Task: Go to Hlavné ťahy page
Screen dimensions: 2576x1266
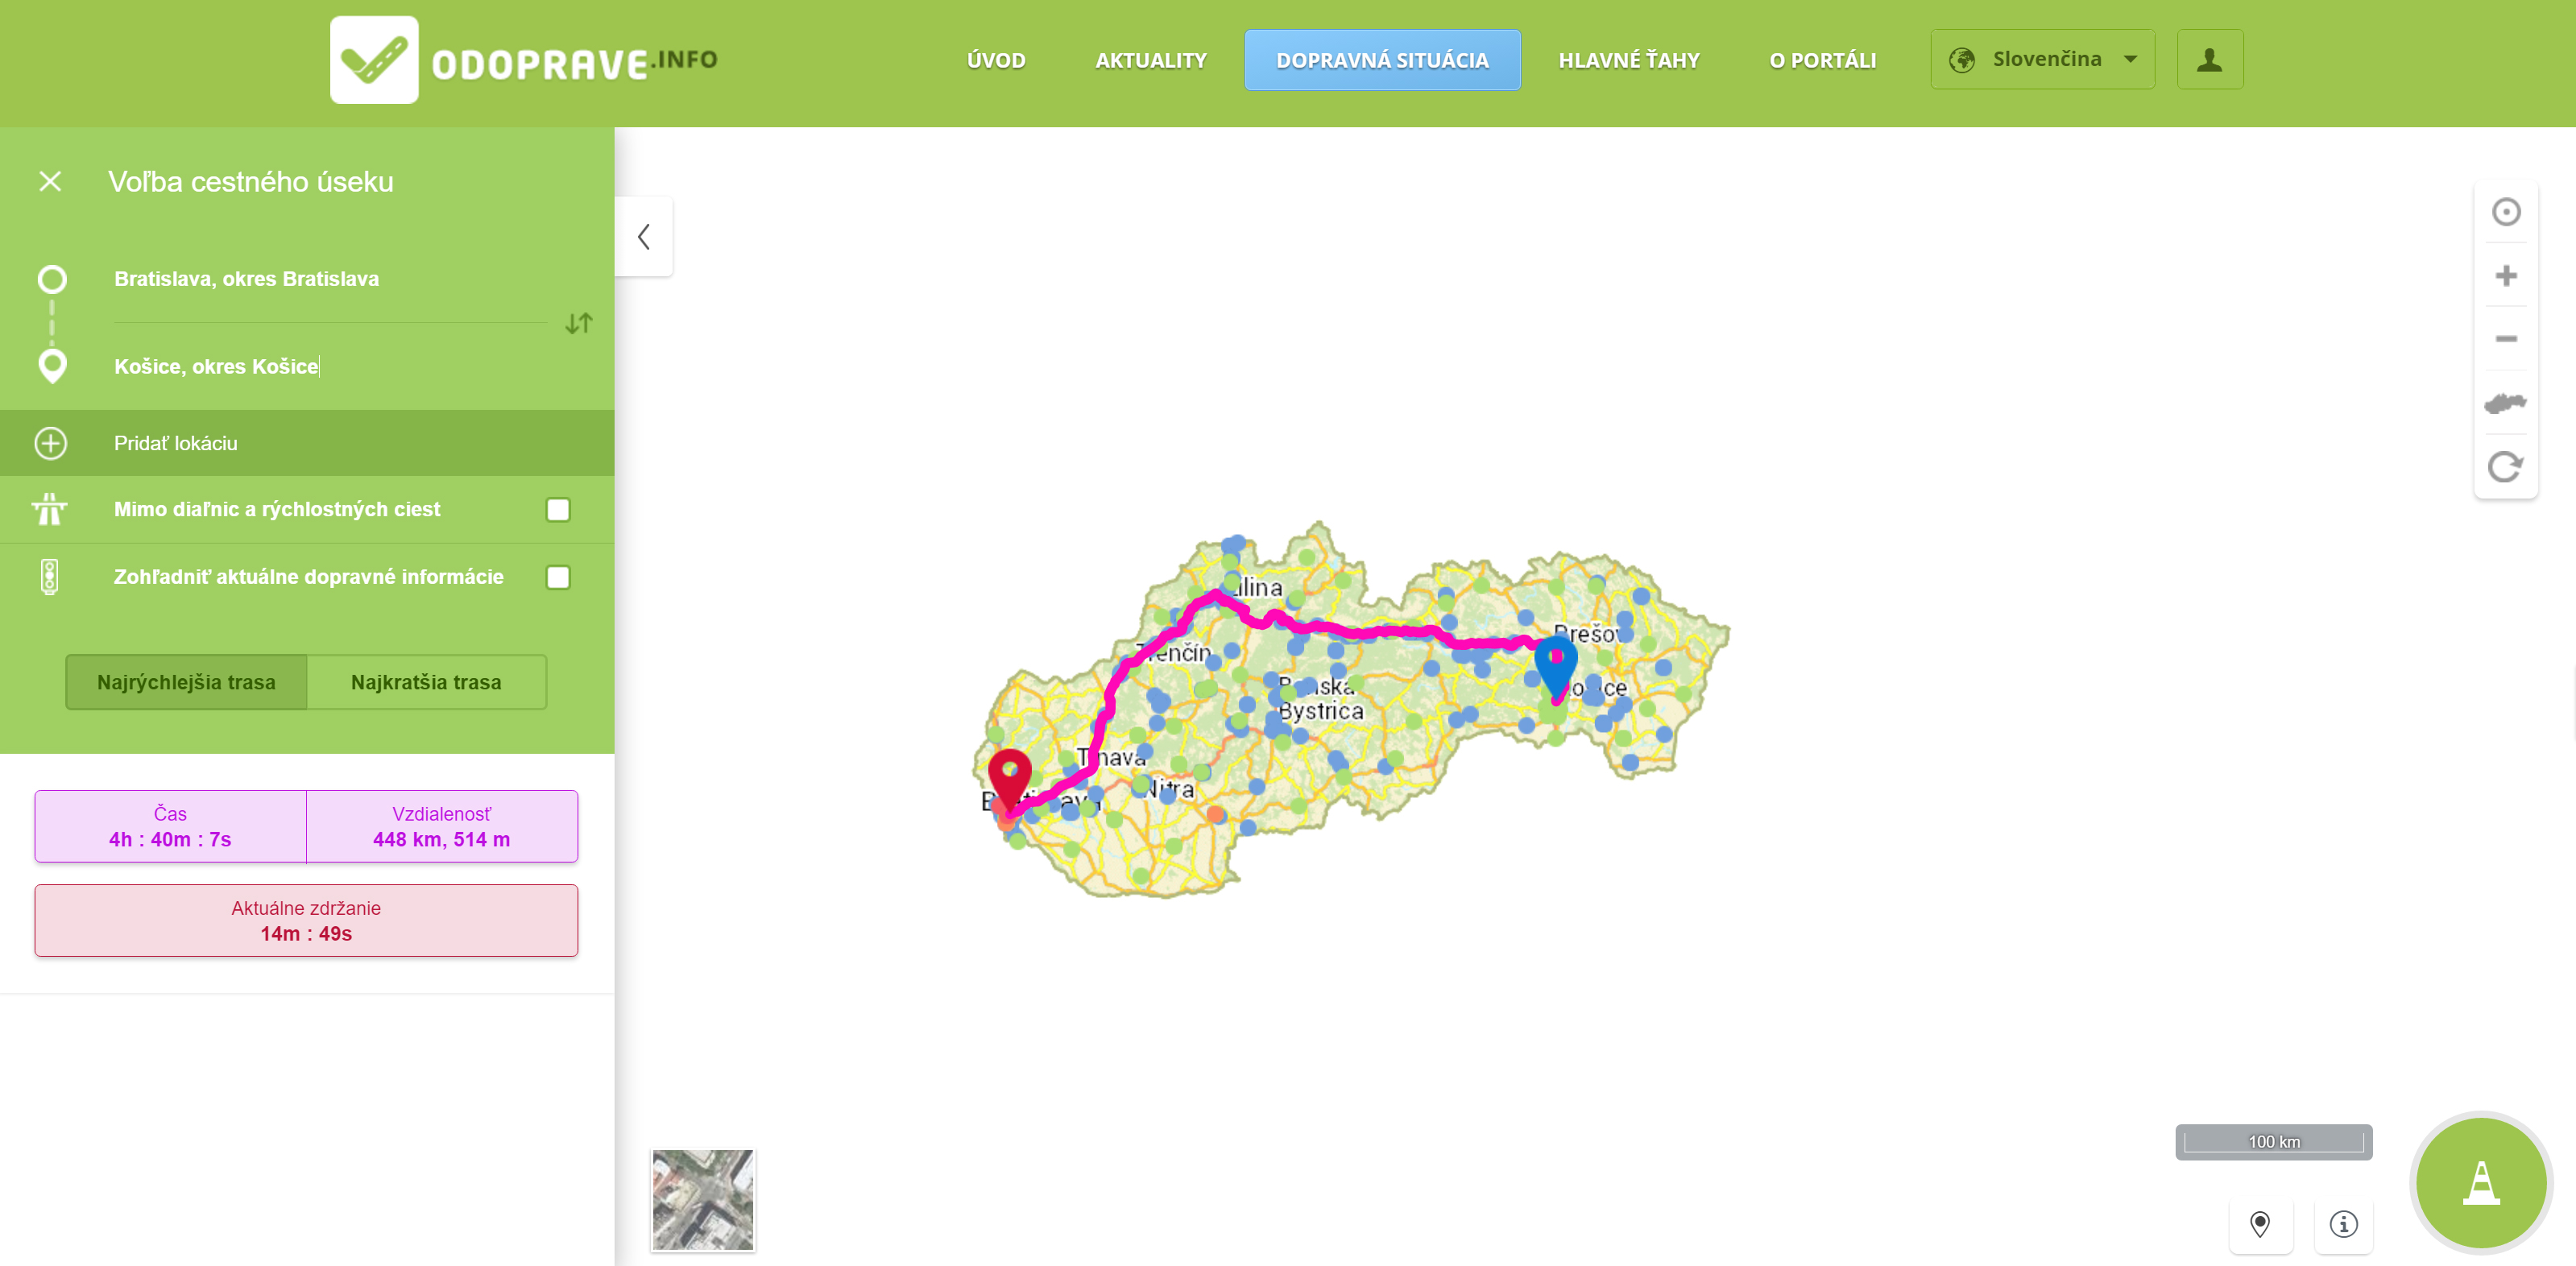Action: (1628, 60)
